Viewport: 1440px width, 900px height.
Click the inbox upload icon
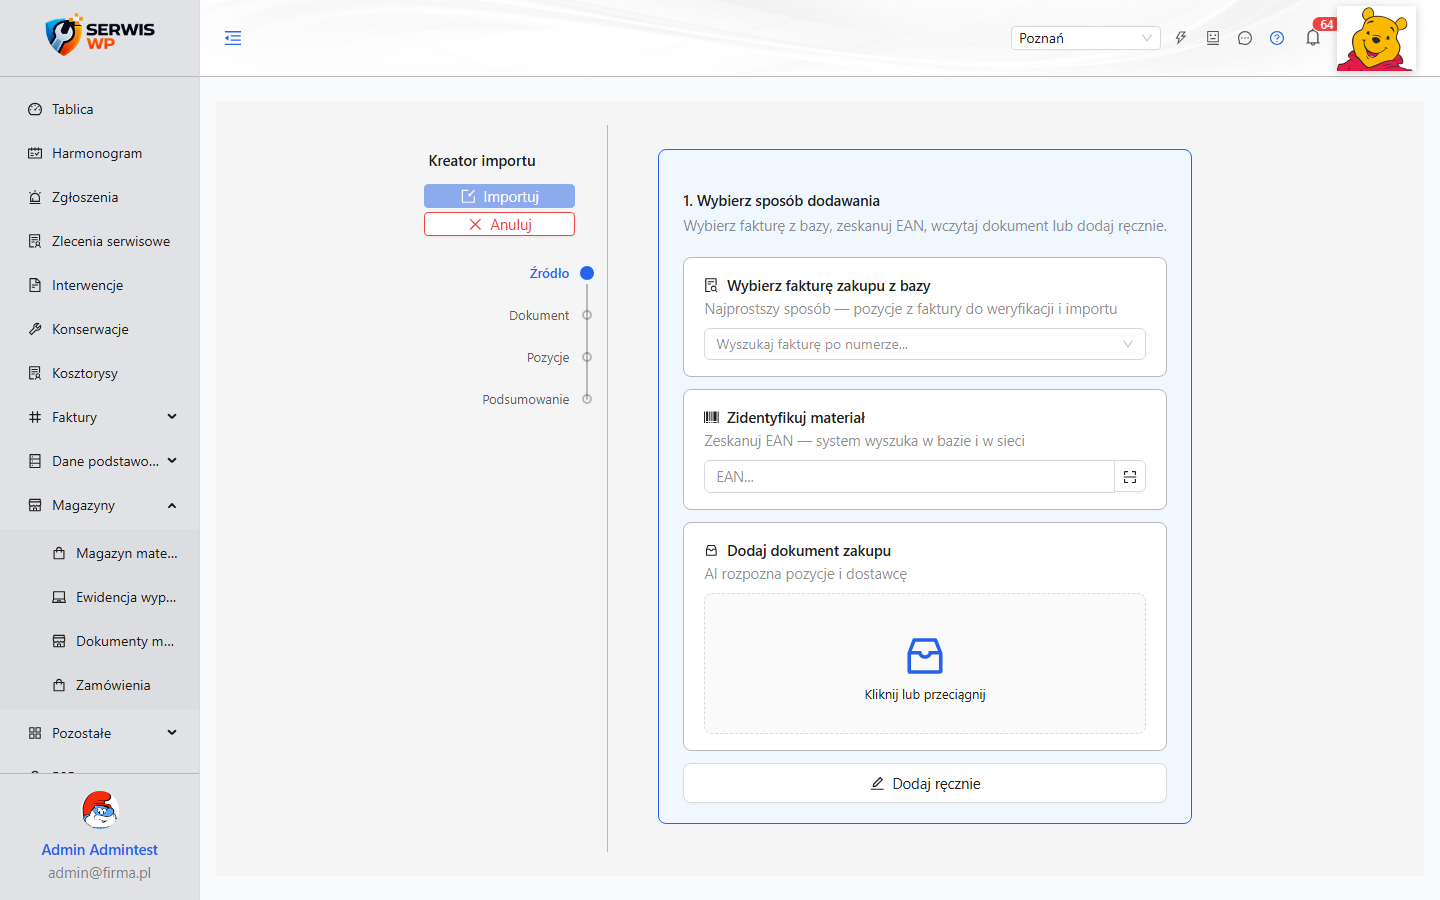[x=925, y=656]
